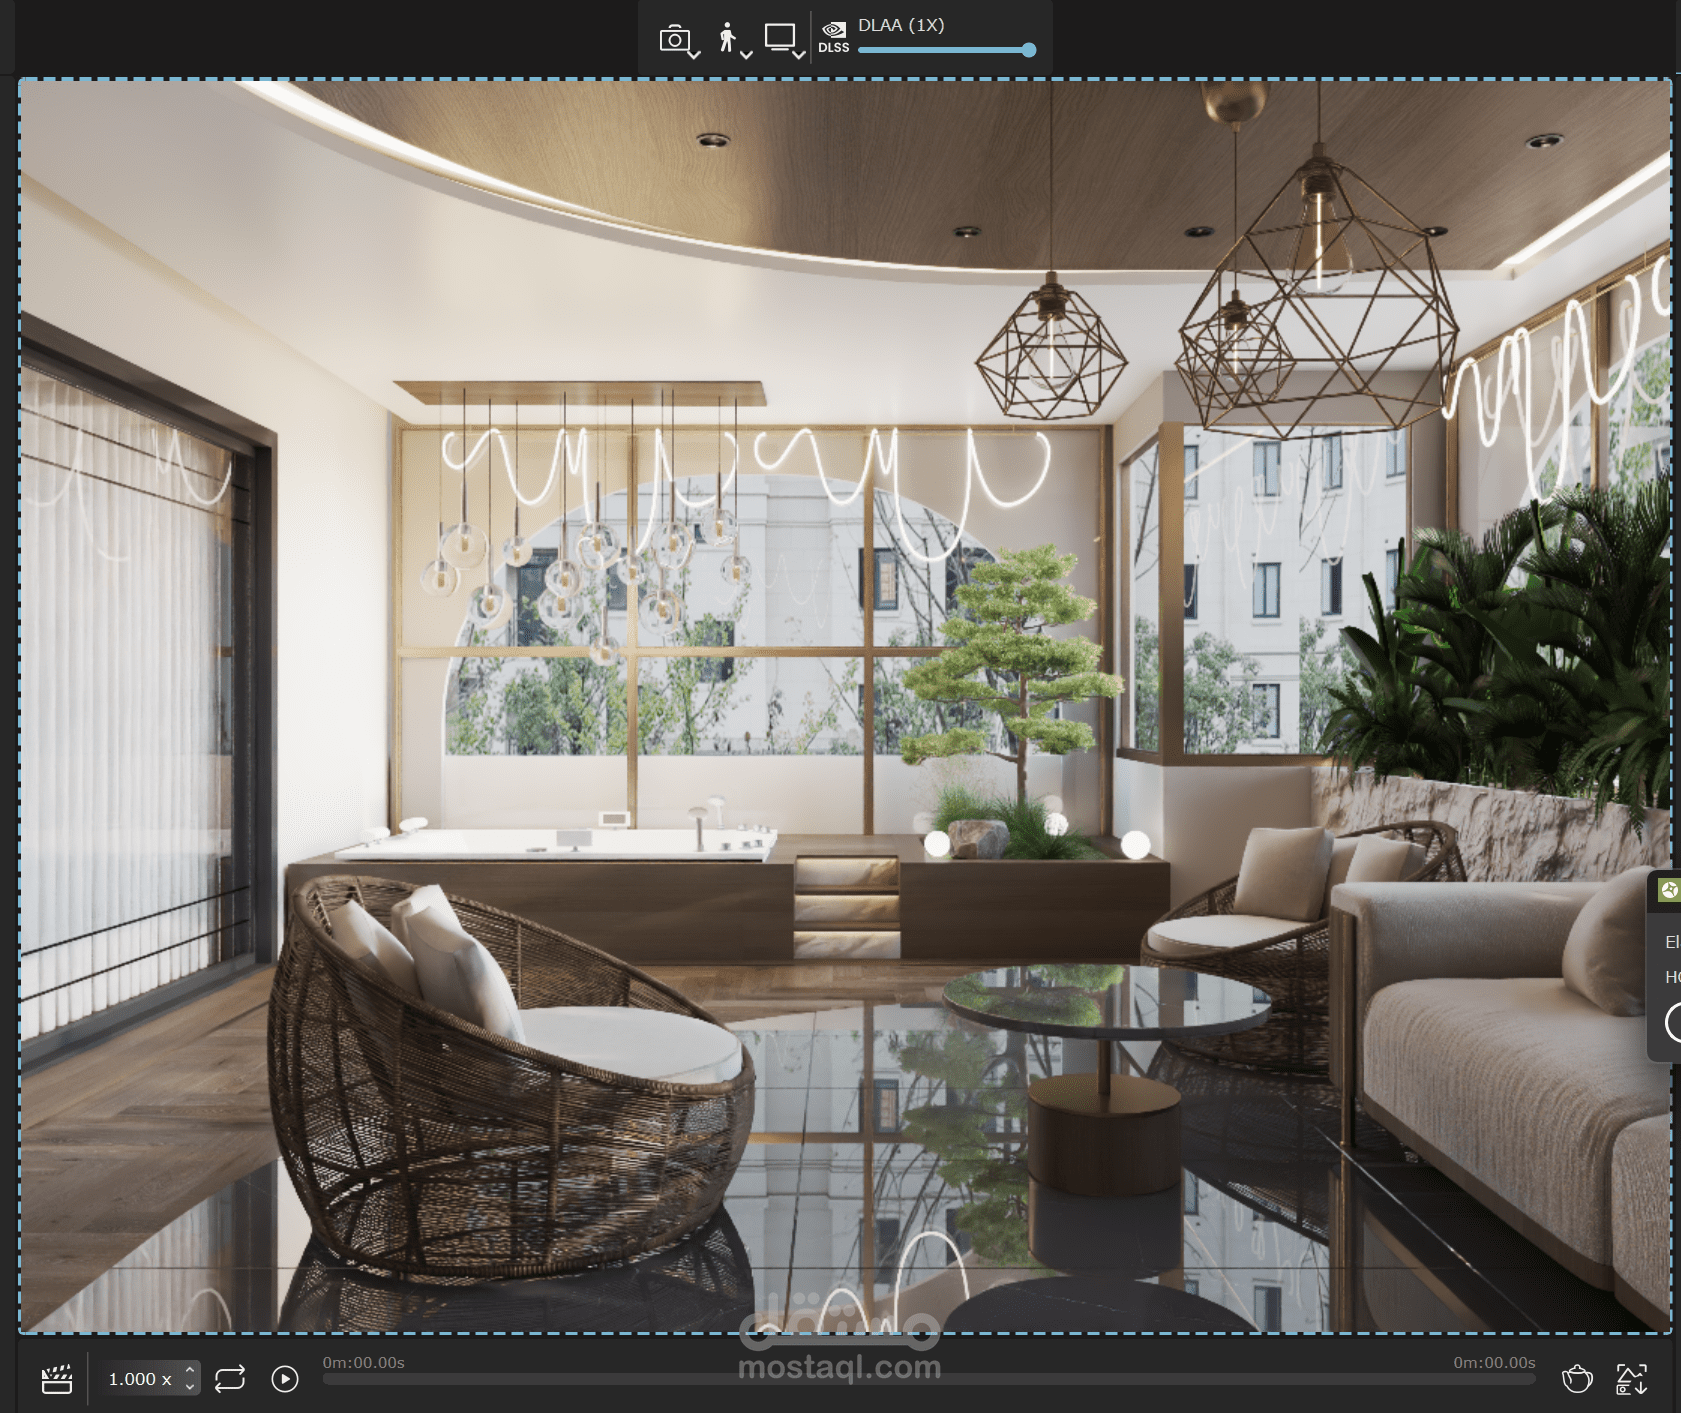The image size is (1681, 1413).
Task: Increase playback speed with up stepper arrow
Action: pyautogui.click(x=190, y=1370)
